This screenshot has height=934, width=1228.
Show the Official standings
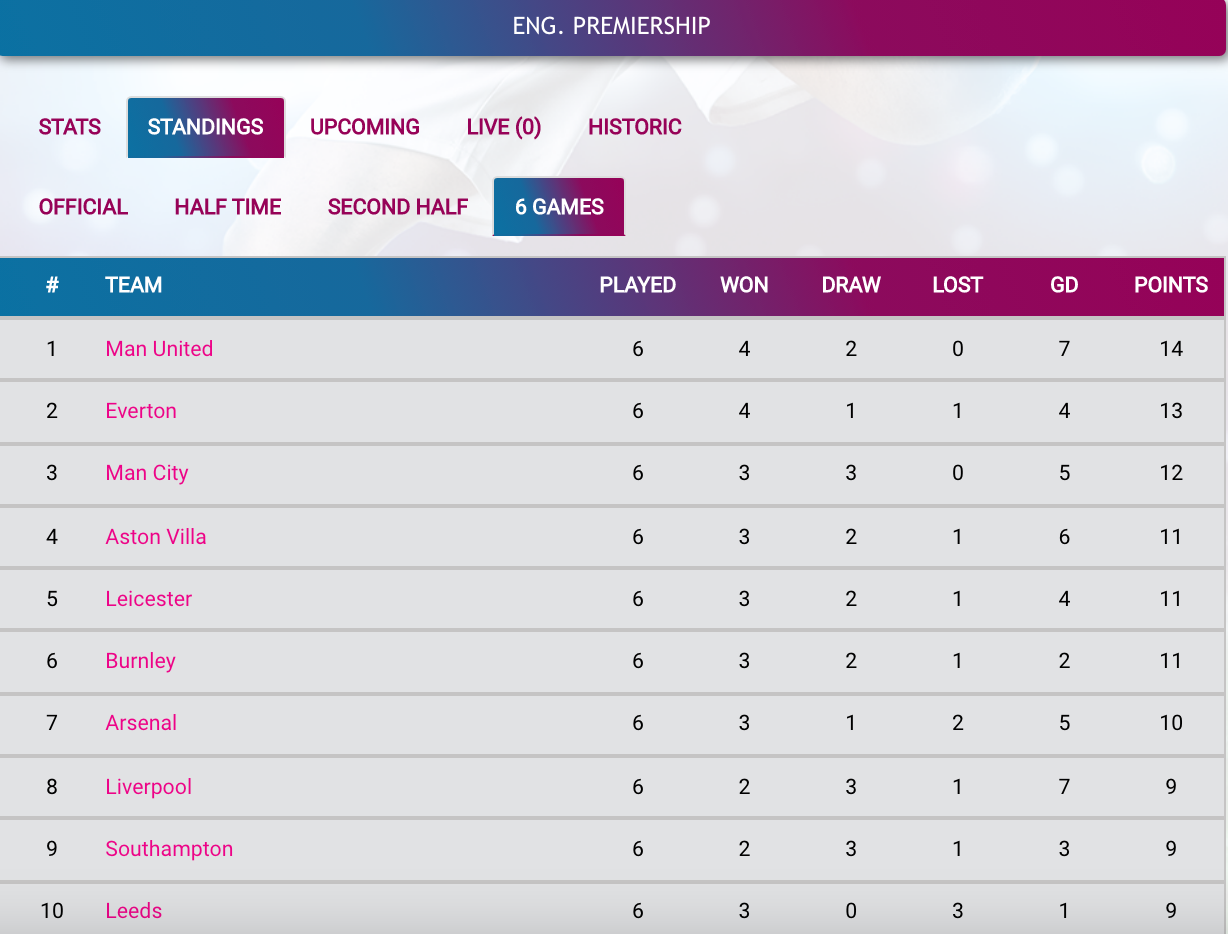pos(83,207)
